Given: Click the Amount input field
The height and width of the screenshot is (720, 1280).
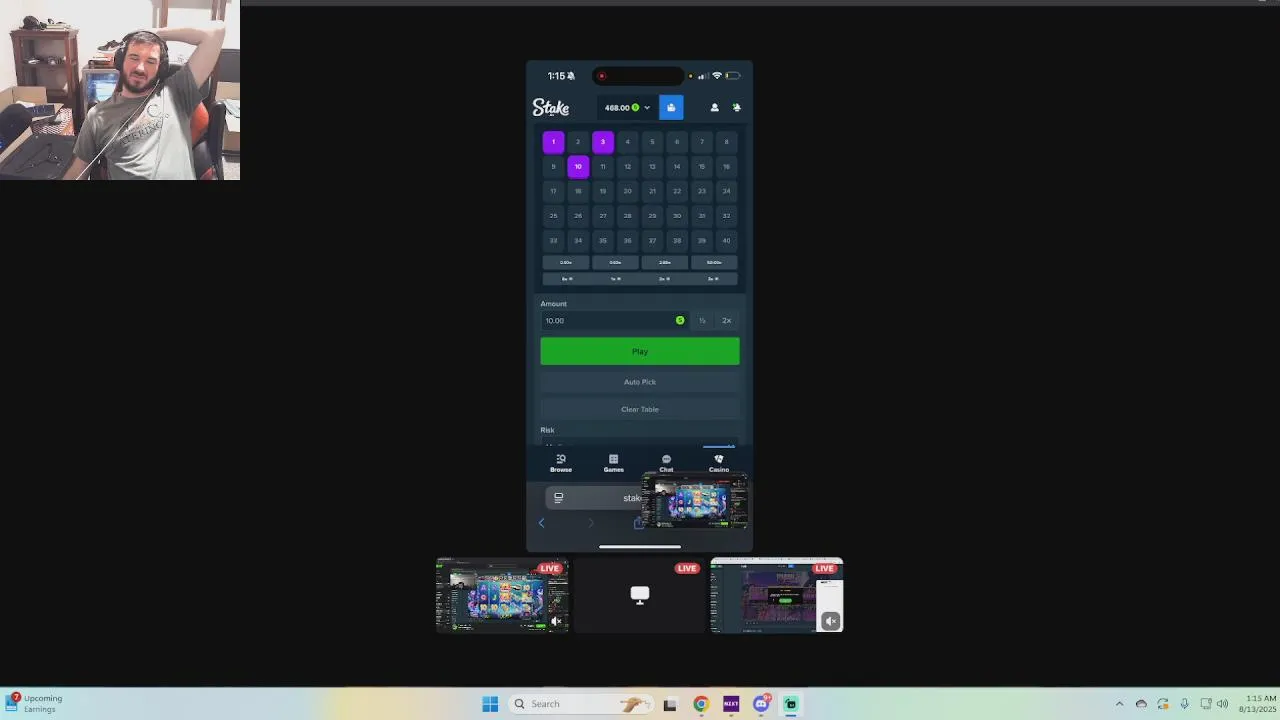Looking at the screenshot, I should 614,320.
